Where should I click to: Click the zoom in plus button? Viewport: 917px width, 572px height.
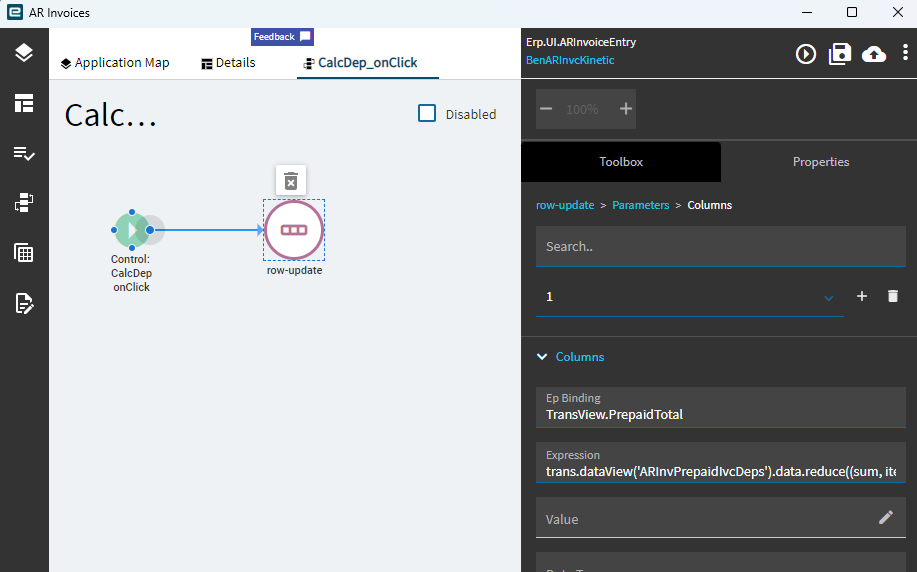[x=626, y=109]
